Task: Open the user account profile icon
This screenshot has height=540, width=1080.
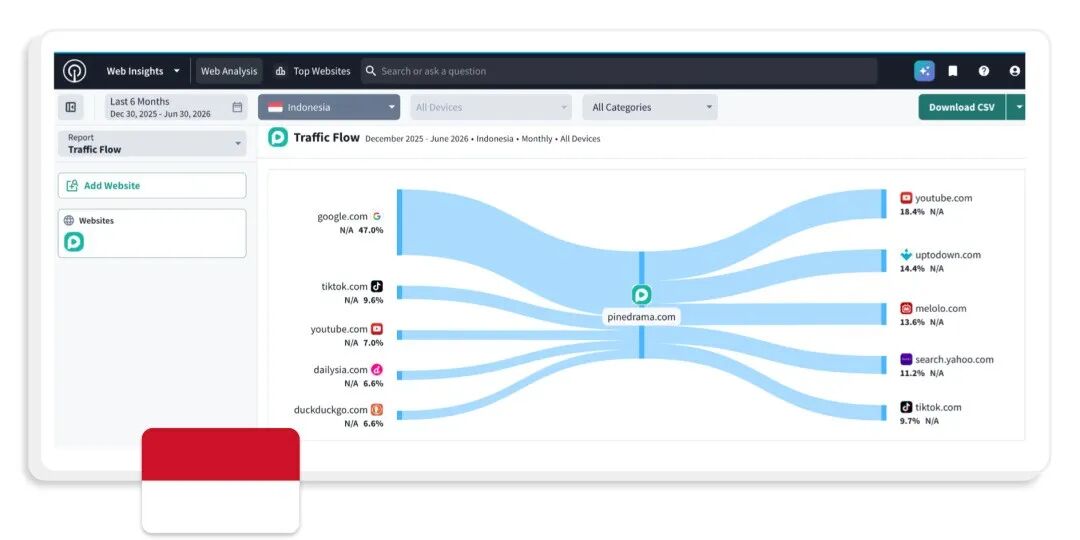Action: pyautogui.click(x=1015, y=71)
